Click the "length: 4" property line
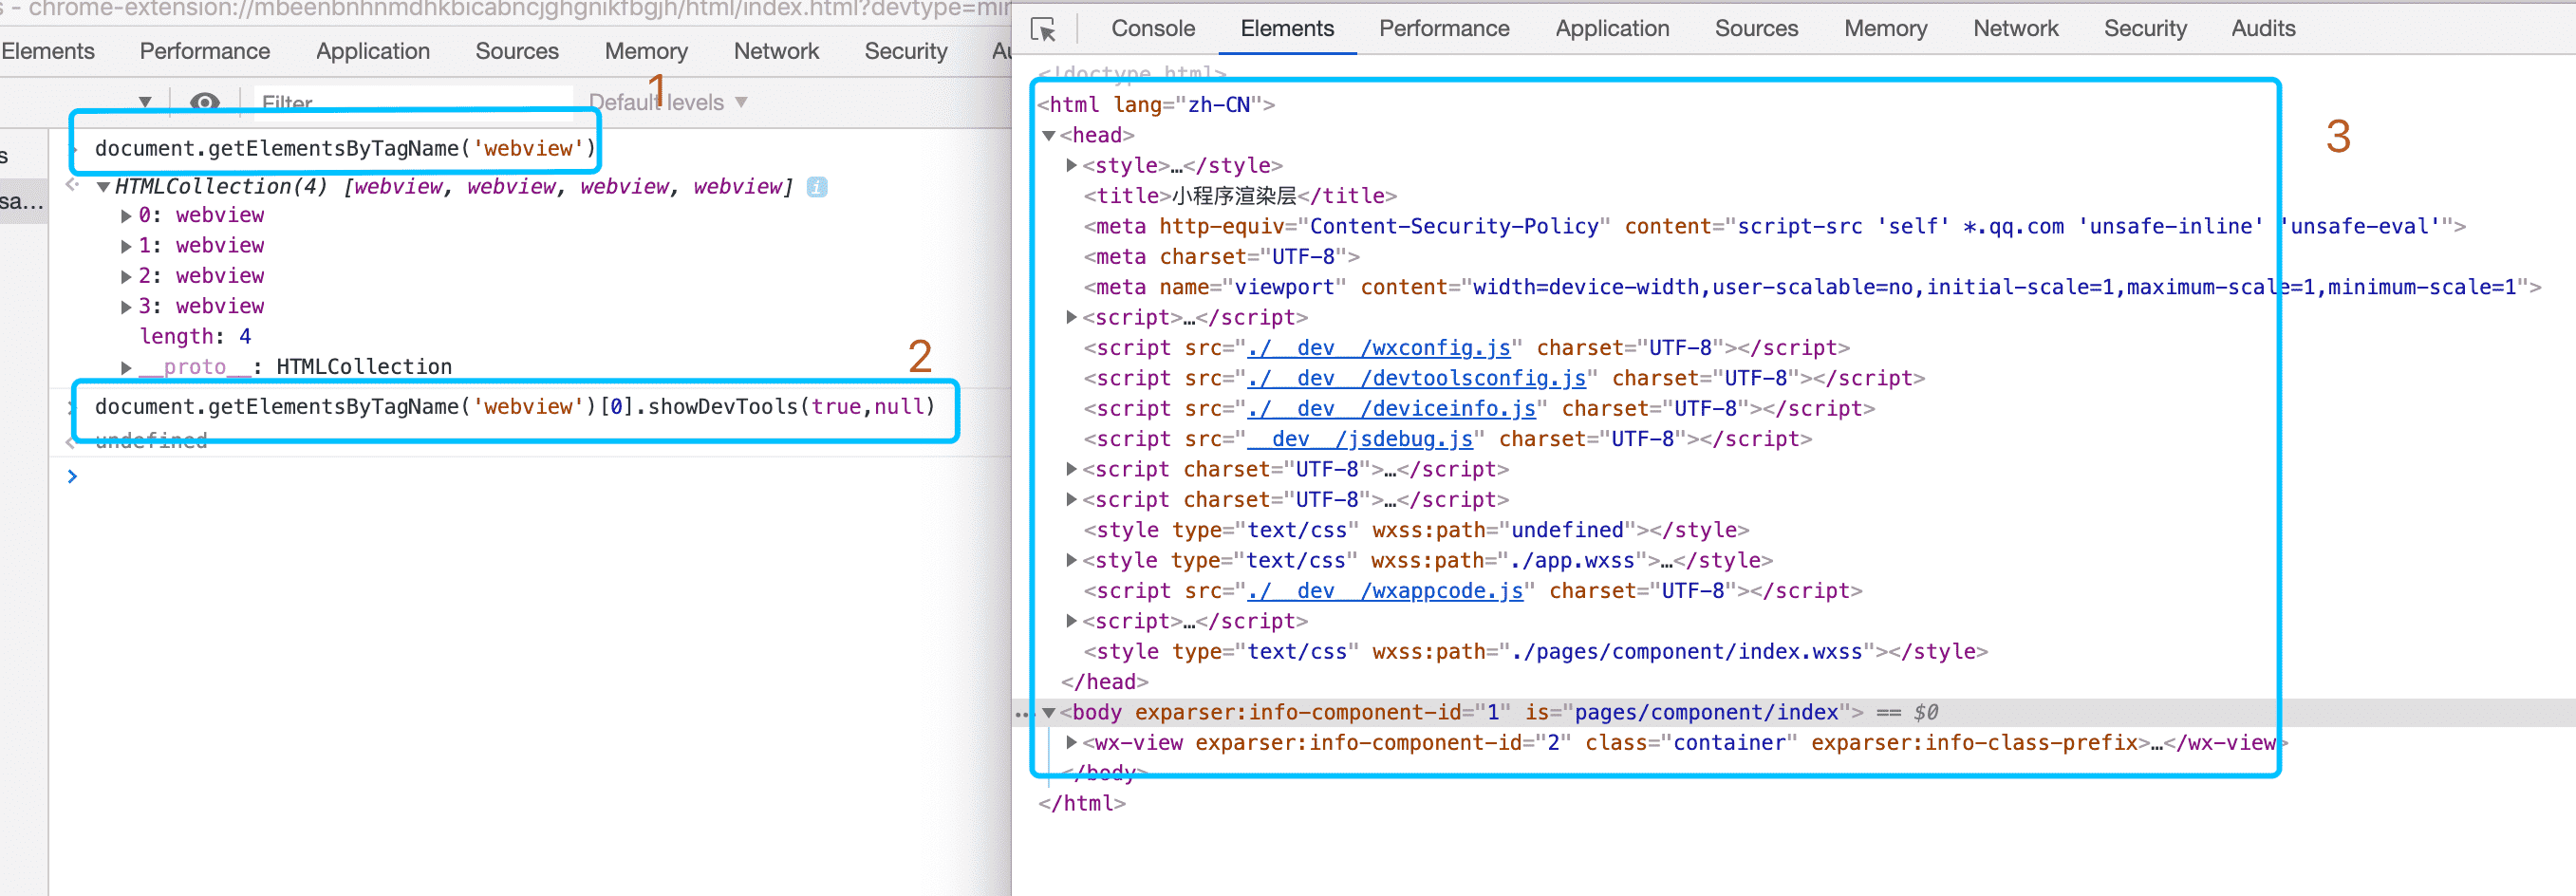This screenshot has width=2576, height=896. [x=195, y=337]
